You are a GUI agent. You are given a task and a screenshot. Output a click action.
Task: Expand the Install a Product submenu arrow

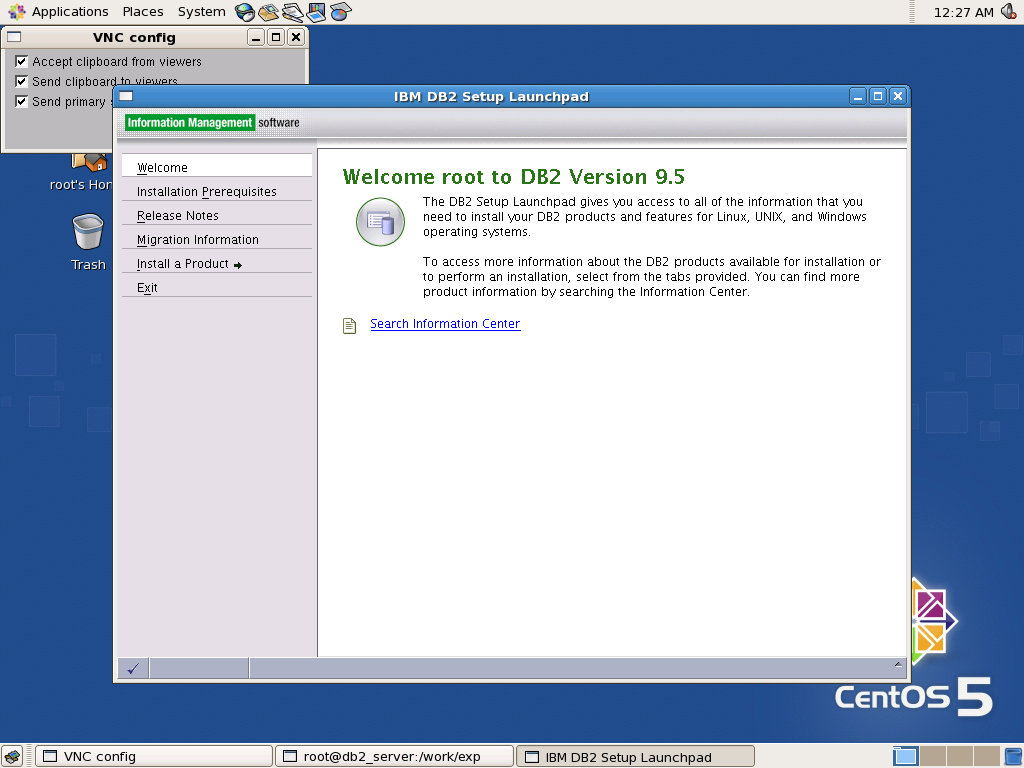coord(238,265)
